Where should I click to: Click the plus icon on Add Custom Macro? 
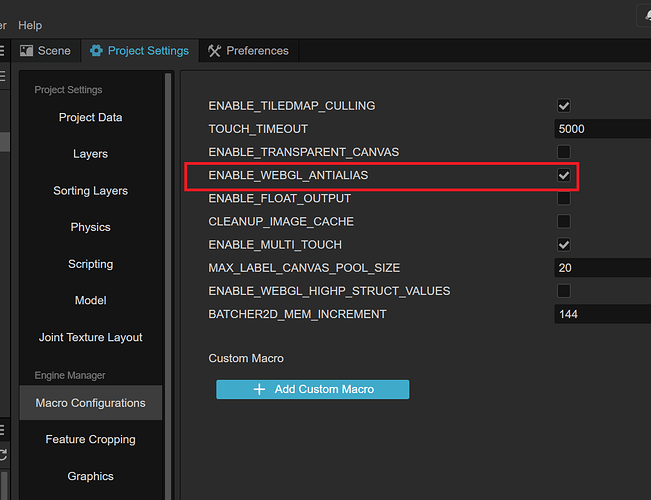coord(259,389)
